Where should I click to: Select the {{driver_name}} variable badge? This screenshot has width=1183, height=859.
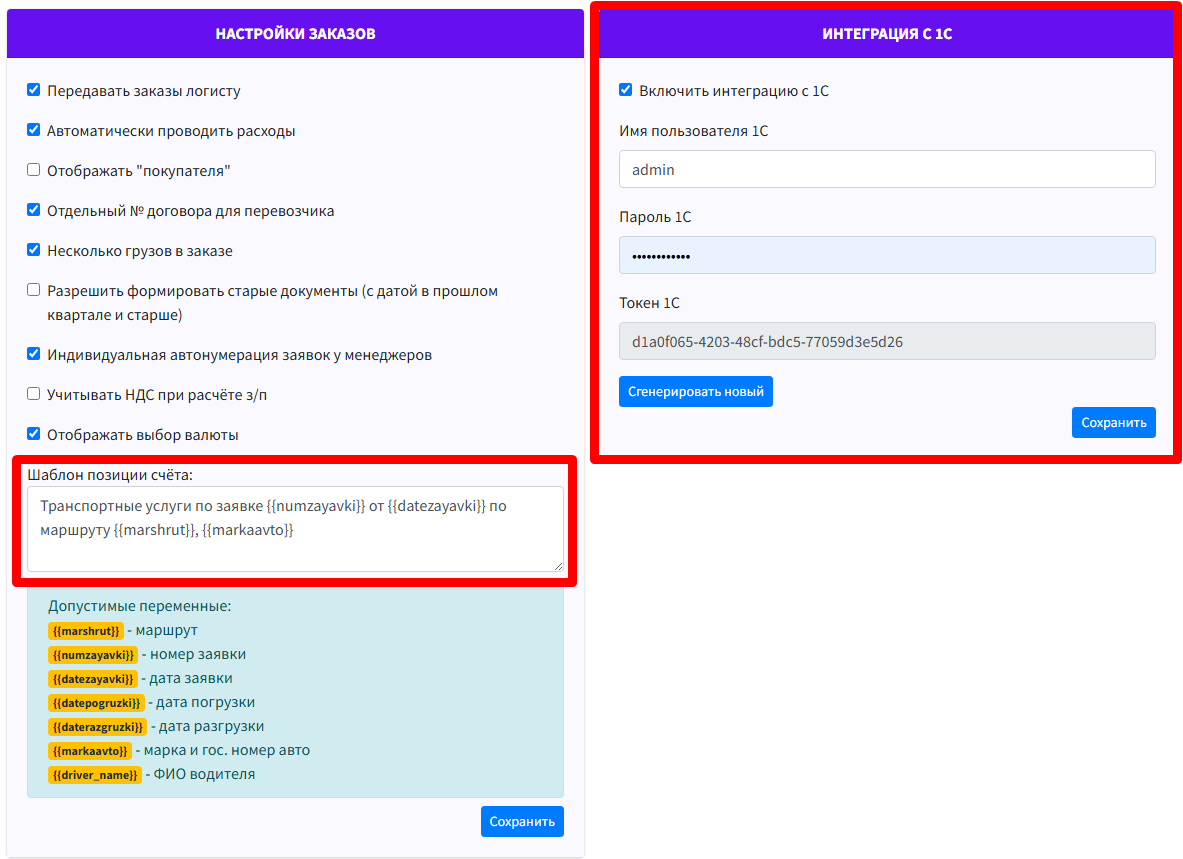(95, 775)
